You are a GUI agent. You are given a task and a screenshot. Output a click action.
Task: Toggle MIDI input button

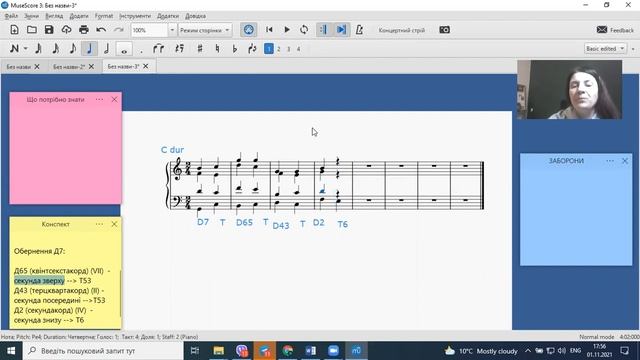pyautogui.click(x=249, y=30)
